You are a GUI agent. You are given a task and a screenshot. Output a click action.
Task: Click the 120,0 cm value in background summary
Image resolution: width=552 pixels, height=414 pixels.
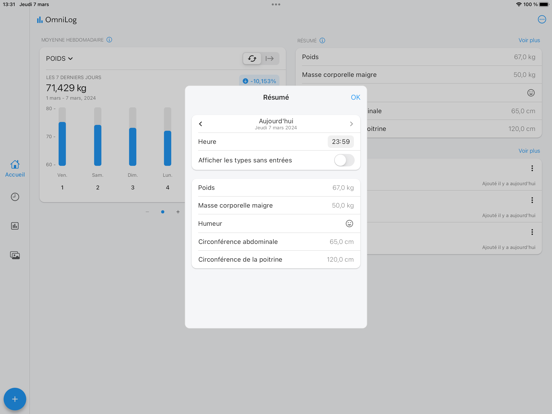(x=522, y=129)
